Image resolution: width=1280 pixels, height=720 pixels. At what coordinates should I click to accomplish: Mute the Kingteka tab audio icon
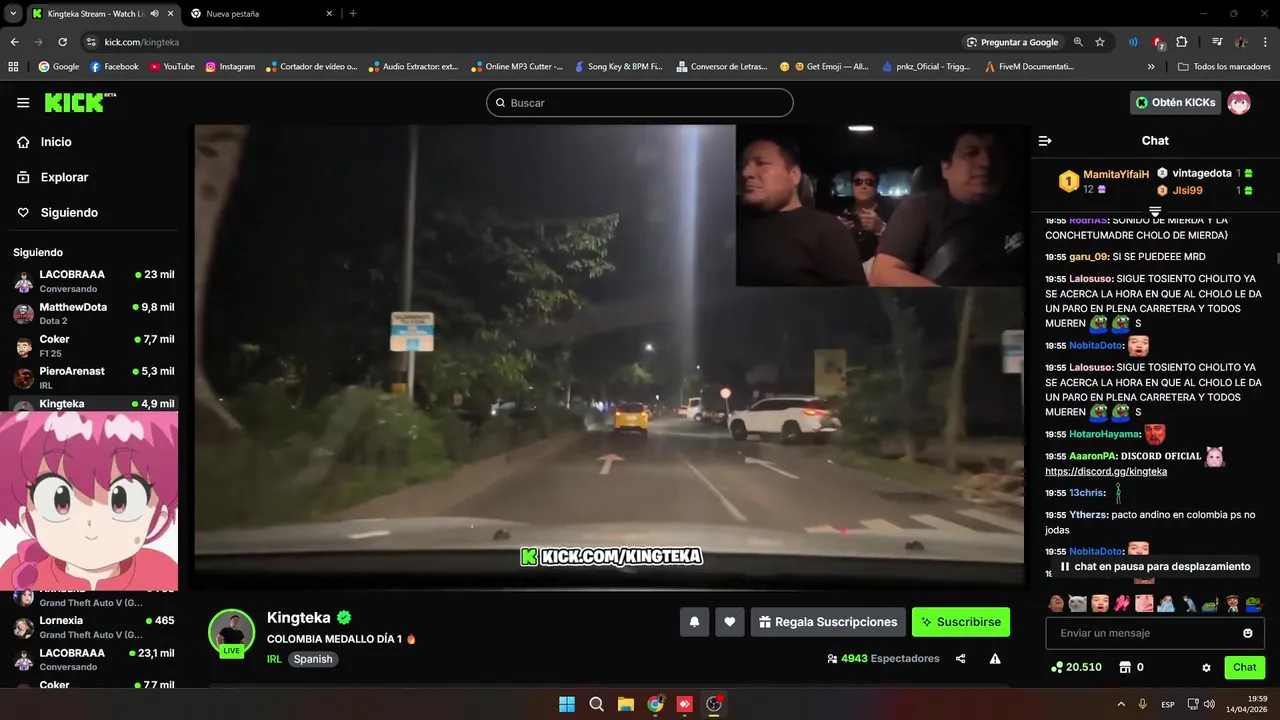[x=154, y=14]
